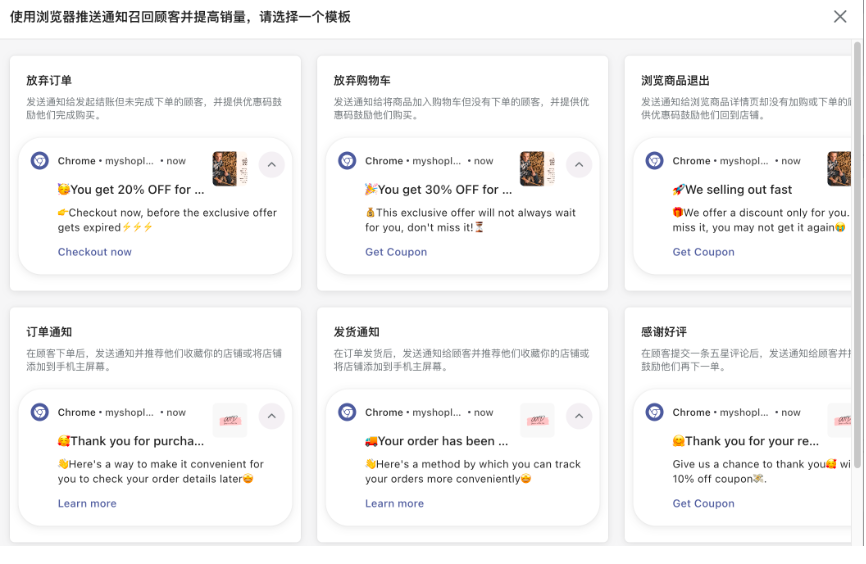Click Get Coupon in 浏览商品退出 template
866x564 pixels.
pos(703,252)
